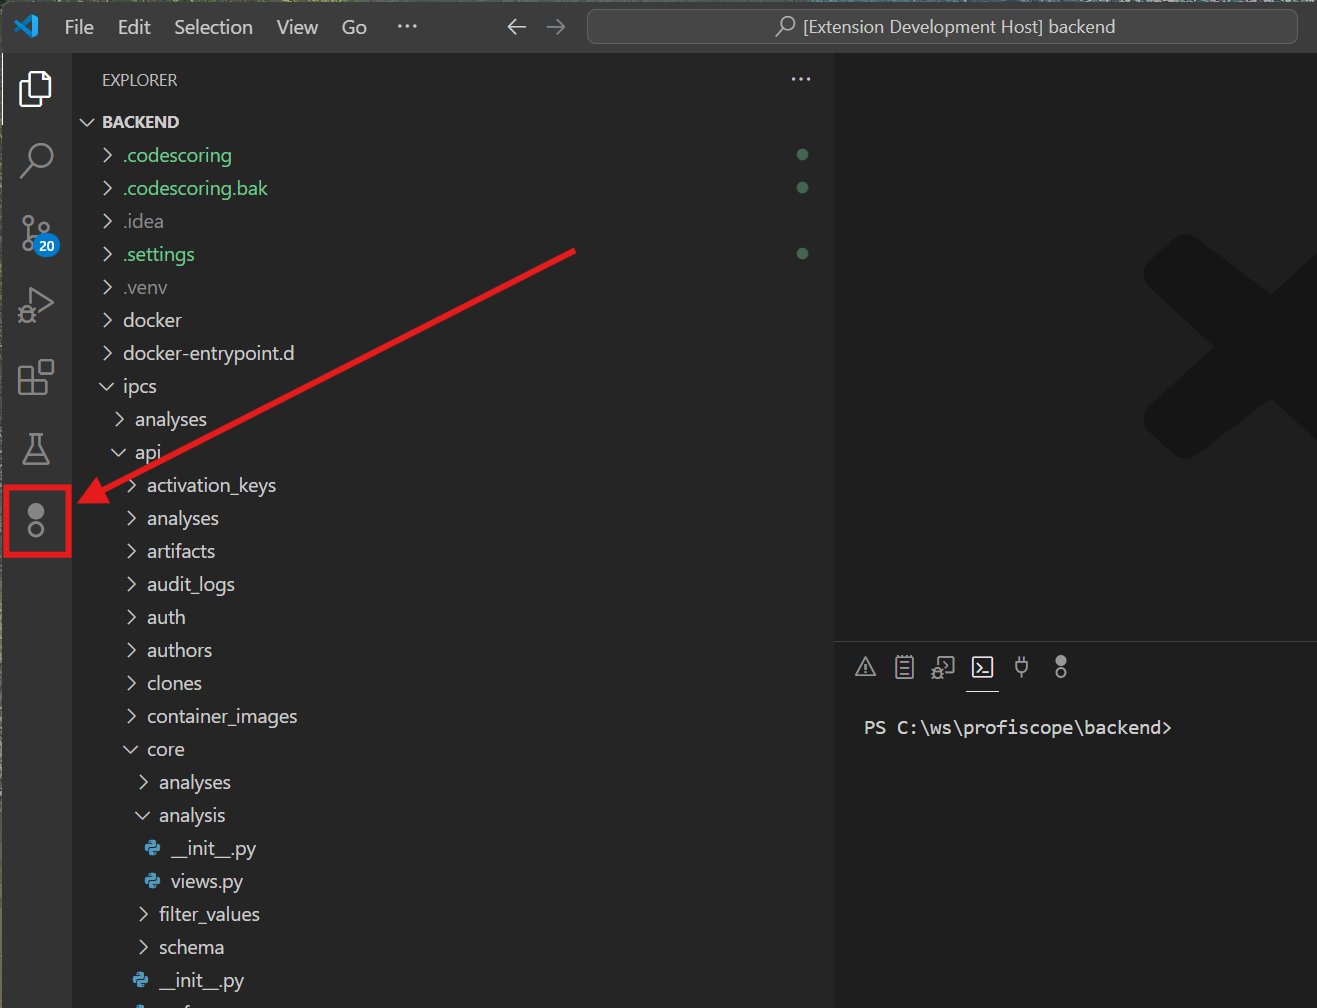Open the File menu
The height and width of the screenshot is (1008, 1317).
[x=79, y=27]
